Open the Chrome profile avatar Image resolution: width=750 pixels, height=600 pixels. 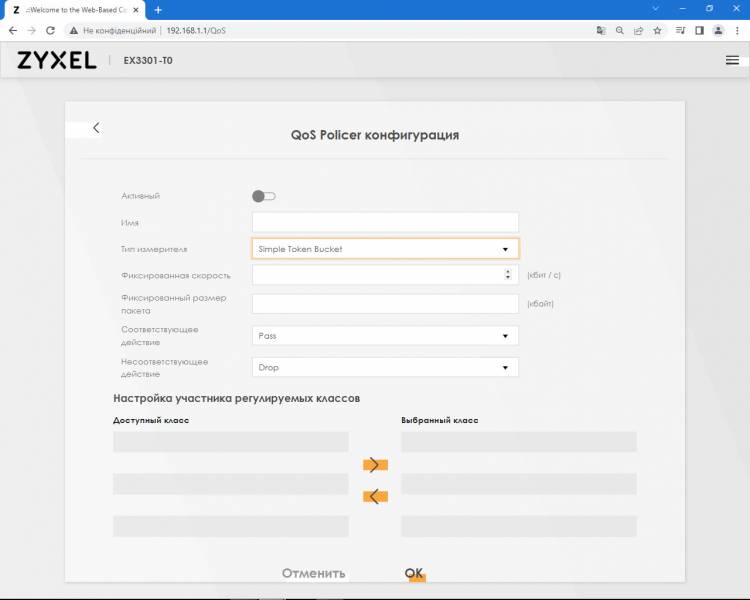718,31
